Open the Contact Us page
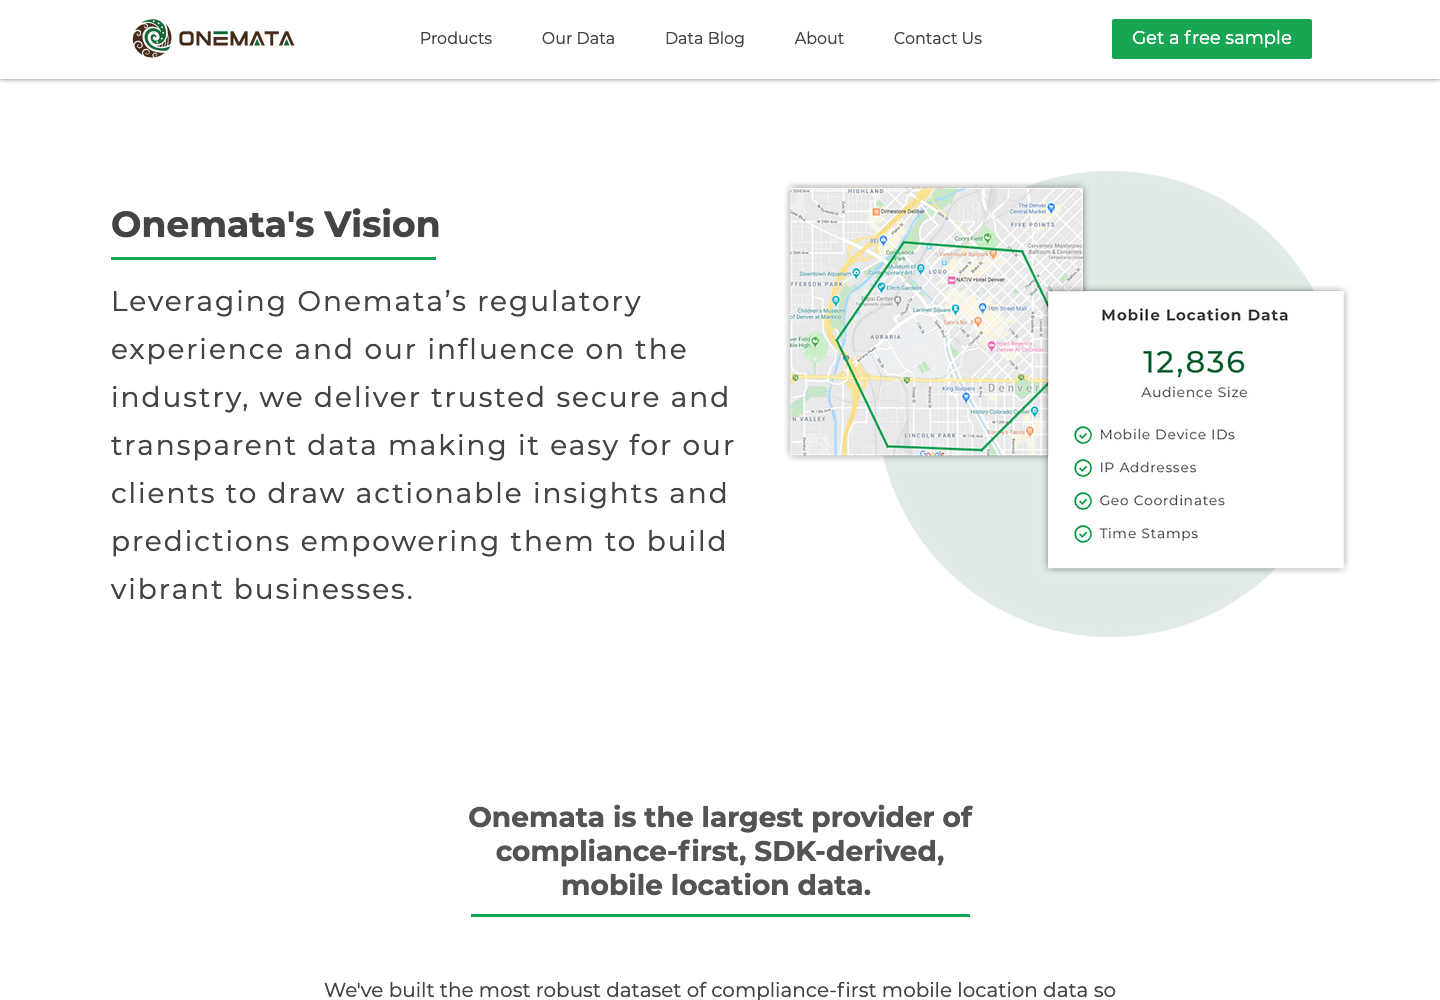The height and width of the screenshot is (1000, 1440). coord(938,38)
